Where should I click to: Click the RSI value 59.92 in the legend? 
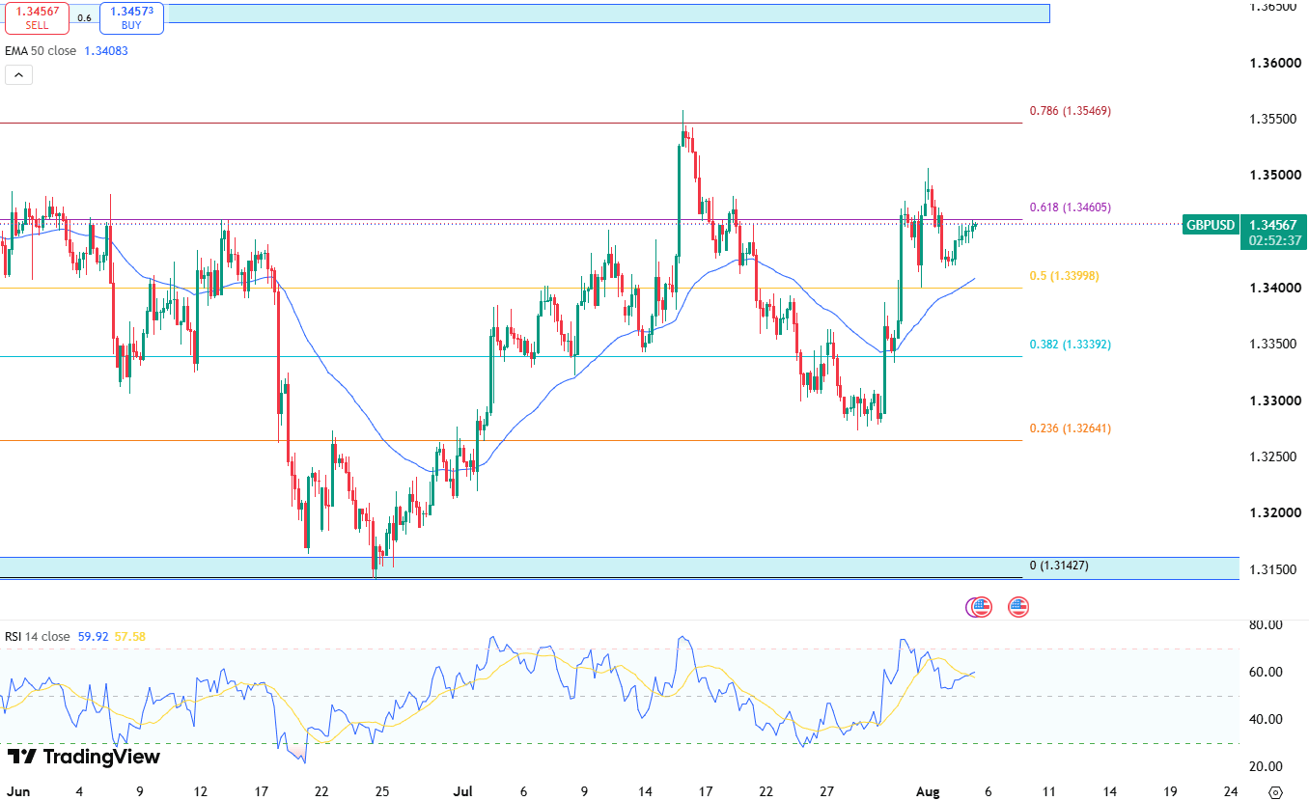(x=92, y=636)
